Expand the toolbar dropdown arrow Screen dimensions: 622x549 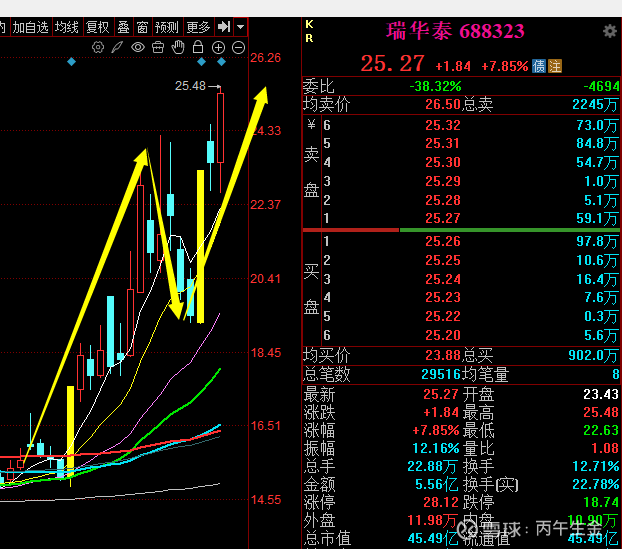[x=240, y=27]
